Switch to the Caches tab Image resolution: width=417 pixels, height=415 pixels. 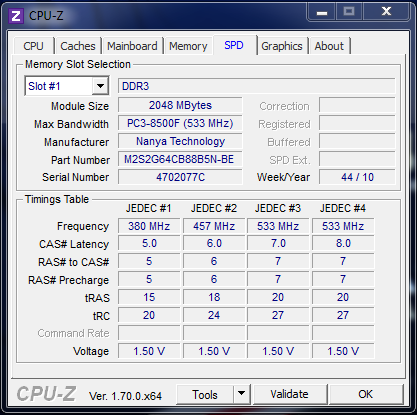pos(78,46)
